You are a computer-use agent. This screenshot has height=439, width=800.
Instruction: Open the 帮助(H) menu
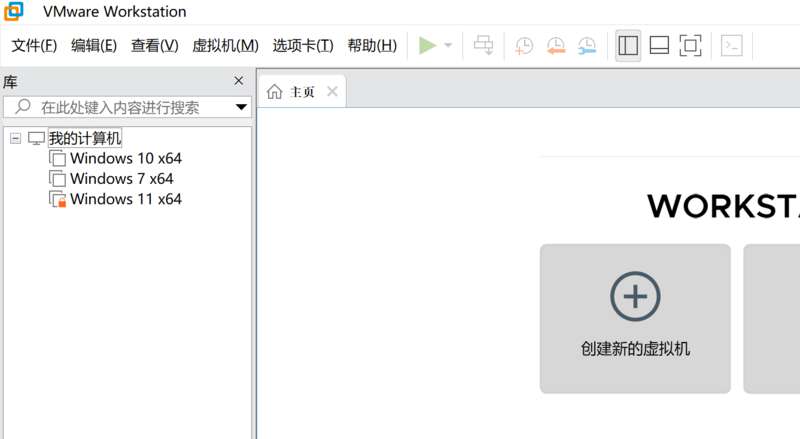pyautogui.click(x=372, y=45)
